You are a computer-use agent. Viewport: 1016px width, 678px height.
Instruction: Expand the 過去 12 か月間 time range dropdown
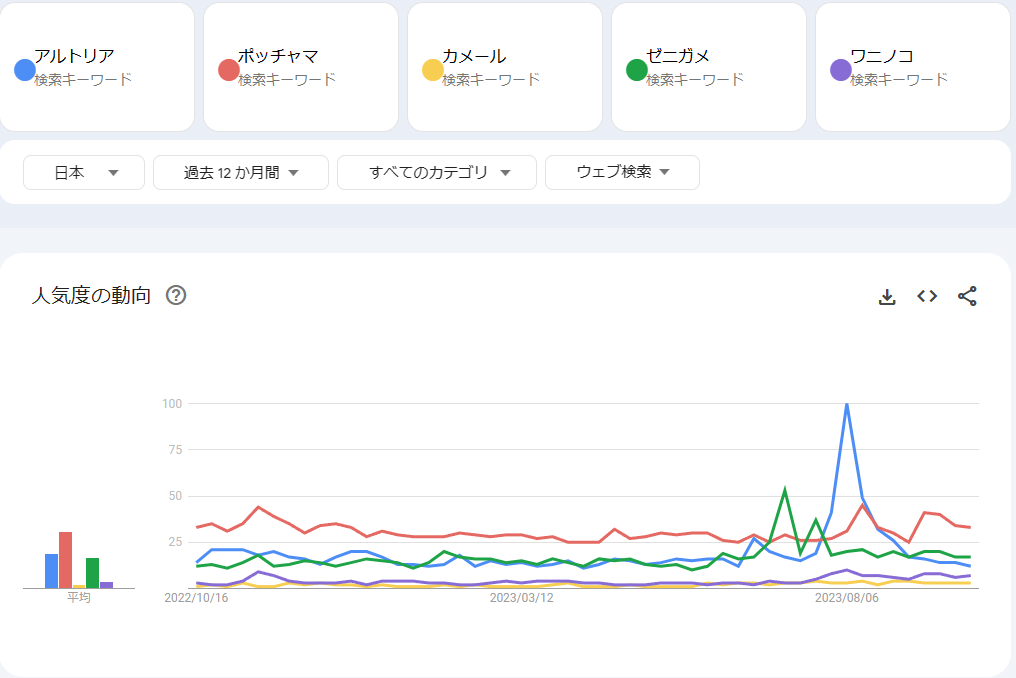(x=241, y=173)
